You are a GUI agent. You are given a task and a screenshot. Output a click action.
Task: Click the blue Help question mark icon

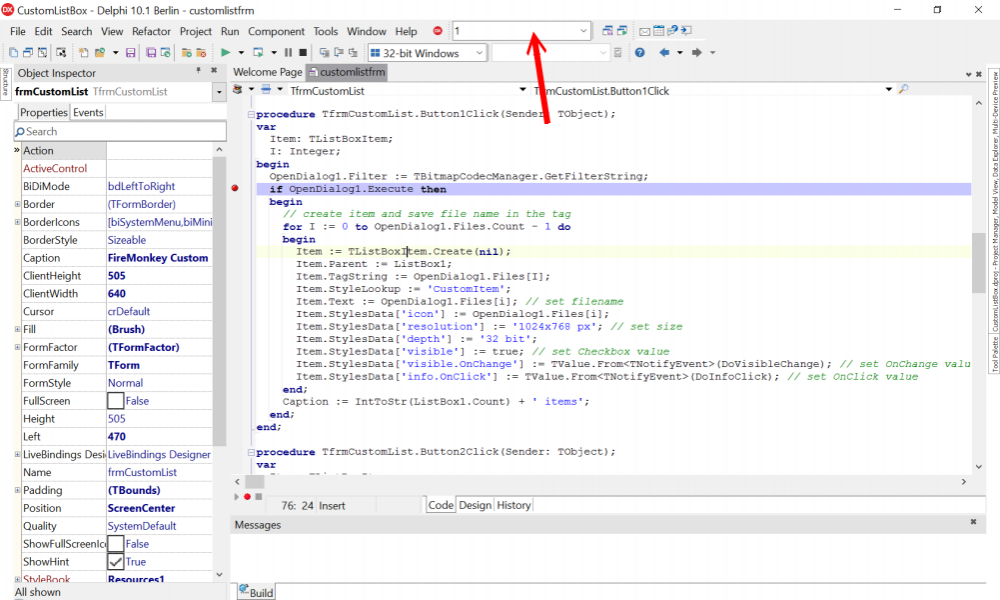(x=640, y=53)
